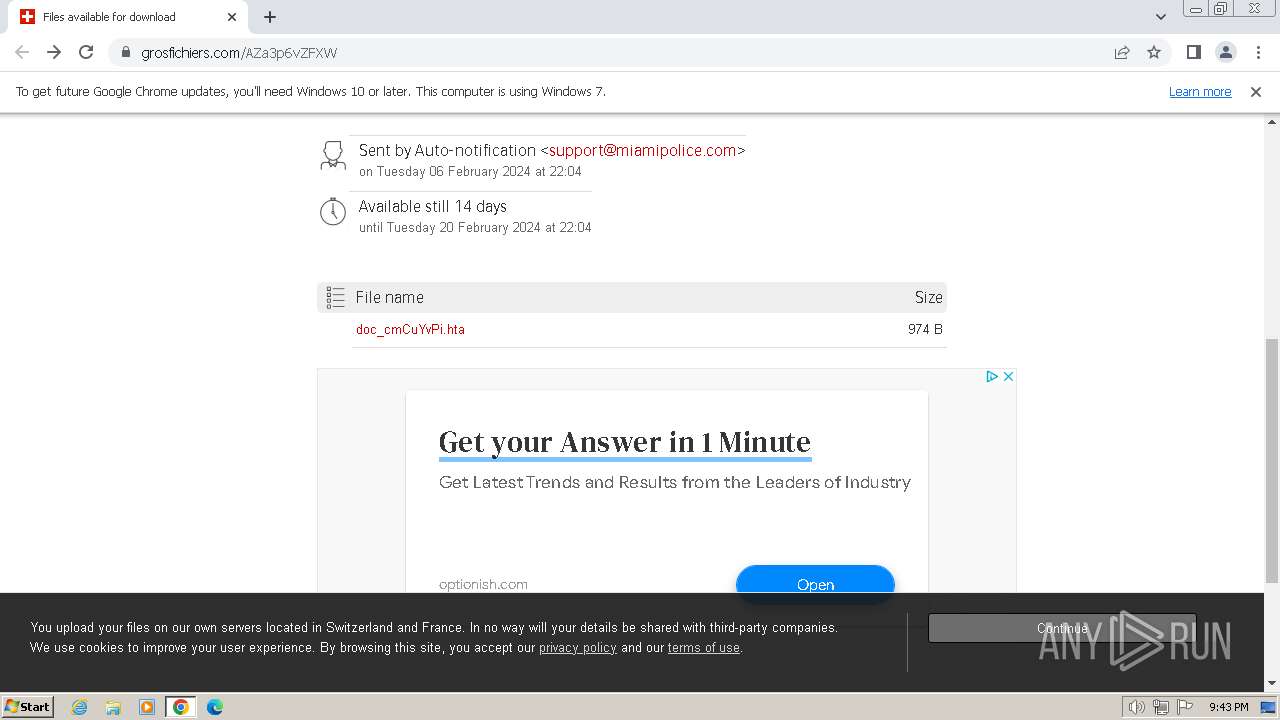Launch Internet Explorer from the taskbar
The height and width of the screenshot is (720, 1280).
tap(80, 707)
